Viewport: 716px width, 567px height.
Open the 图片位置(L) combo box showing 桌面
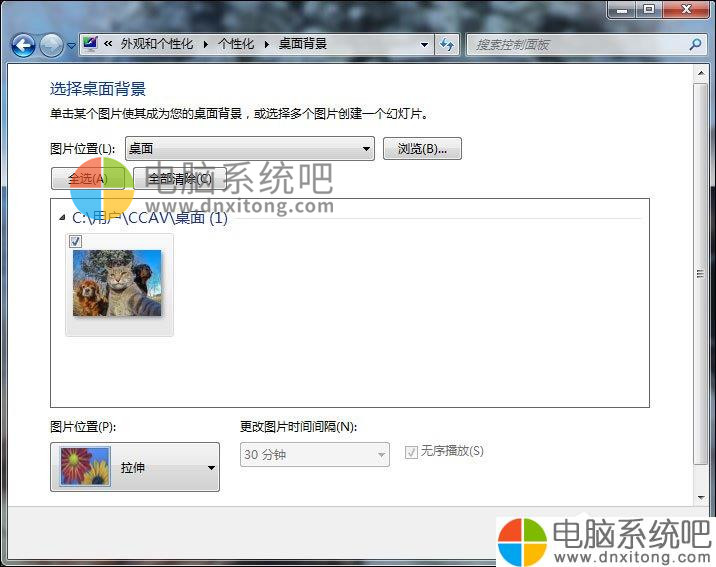(250, 148)
